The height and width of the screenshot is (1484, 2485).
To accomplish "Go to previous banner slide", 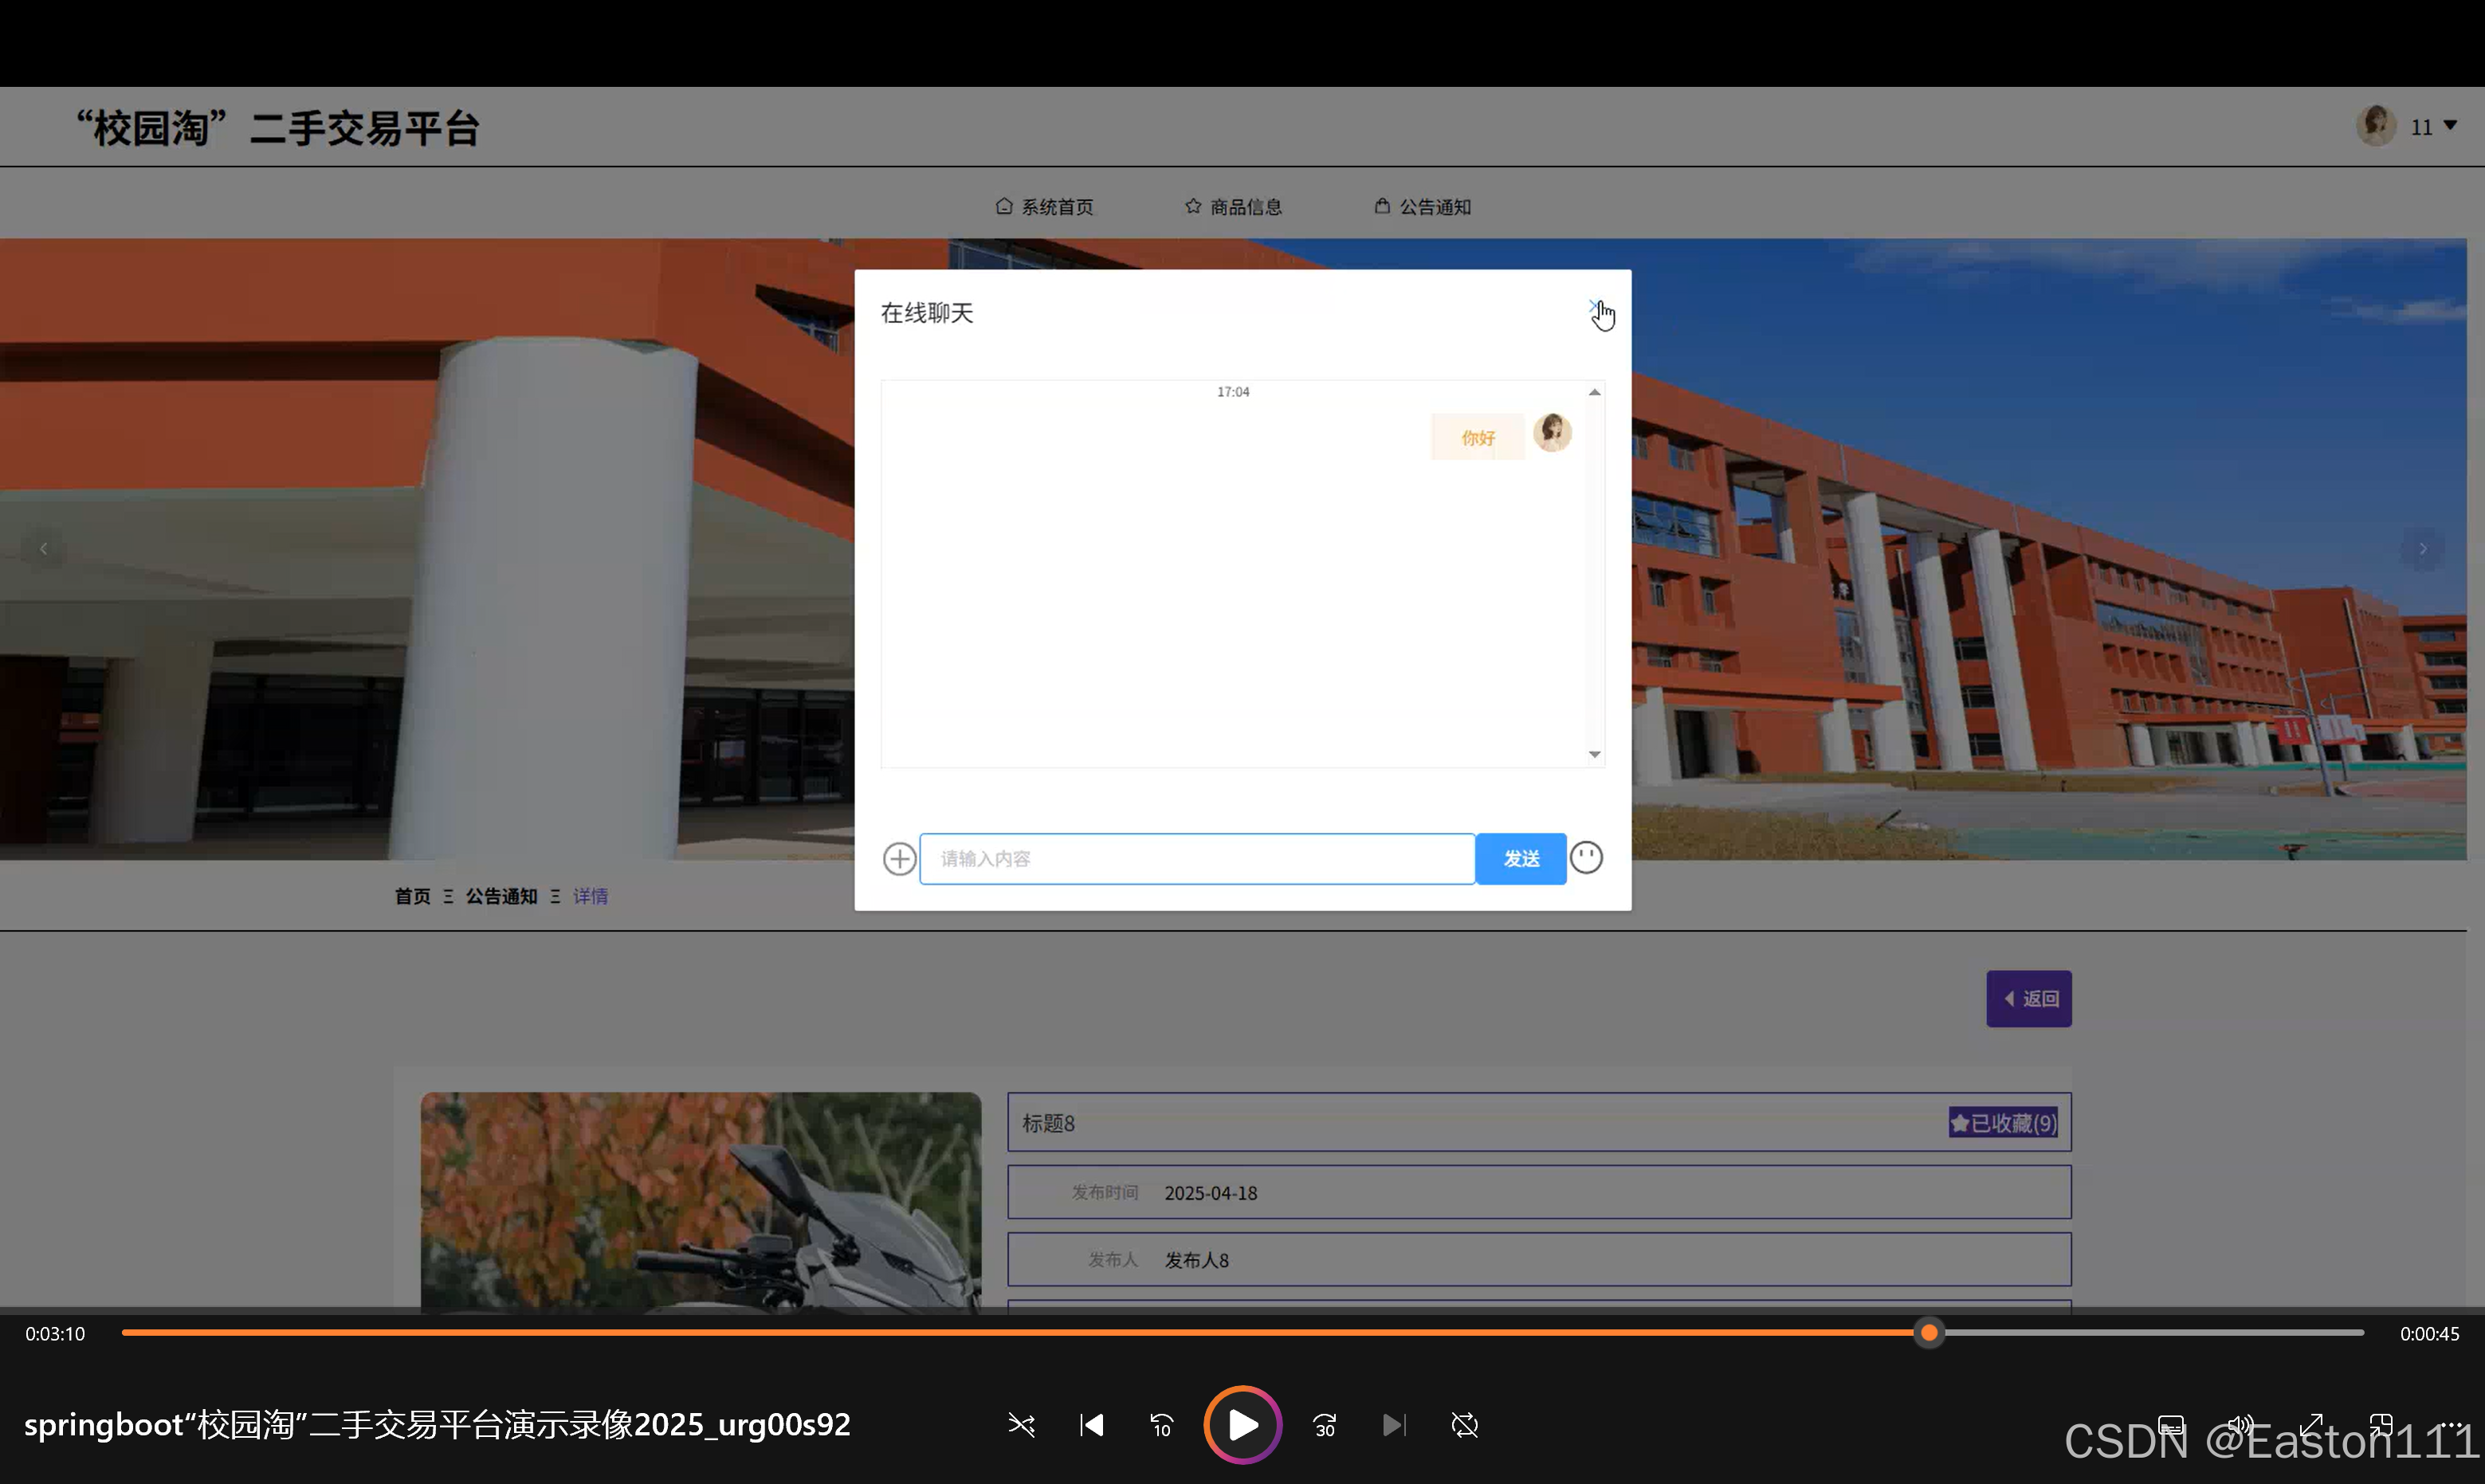I will pyautogui.click(x=43, y=548).
